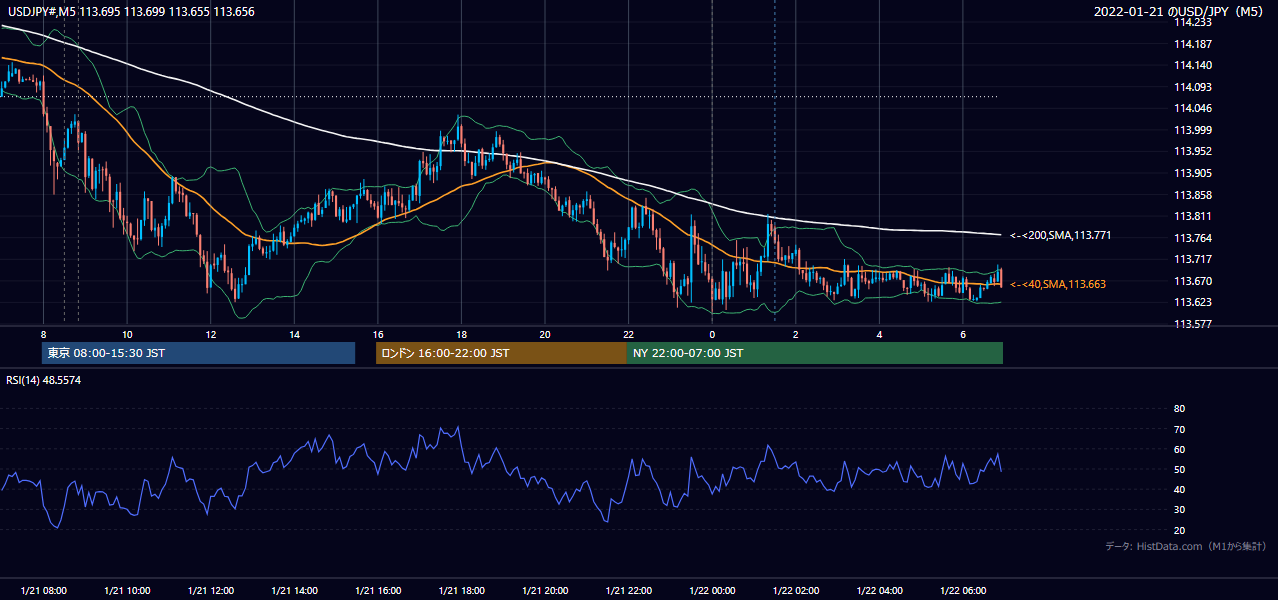Click the price axis value 113.670
The image size is (1278, 600).
(1192, 281)
